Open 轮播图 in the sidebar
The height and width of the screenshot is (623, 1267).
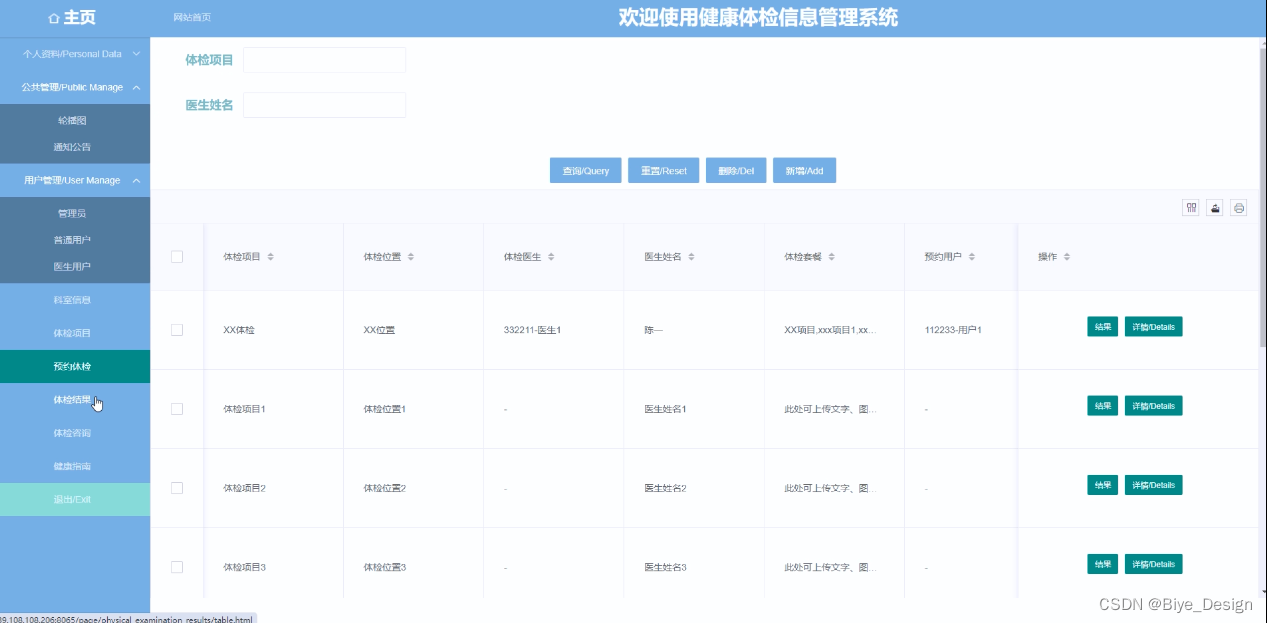pos(72,120)
